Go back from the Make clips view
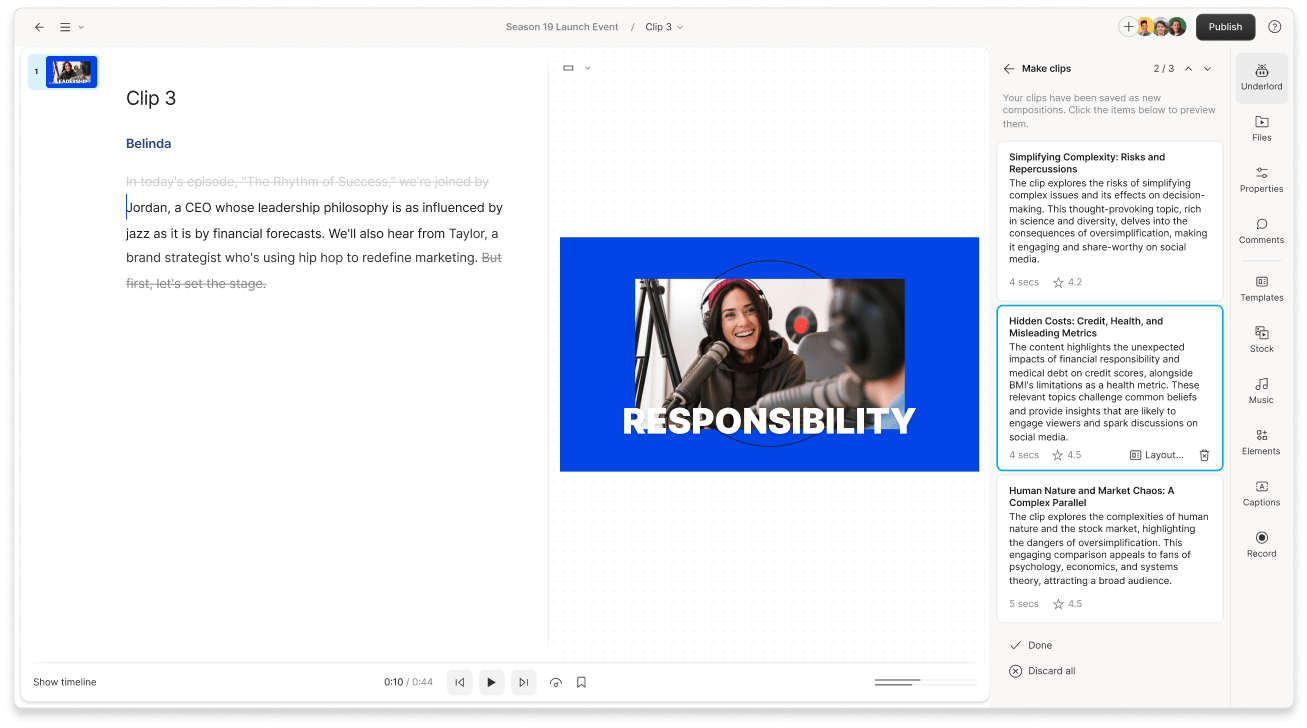The image size is (1307, 728). click(1009, 68)
